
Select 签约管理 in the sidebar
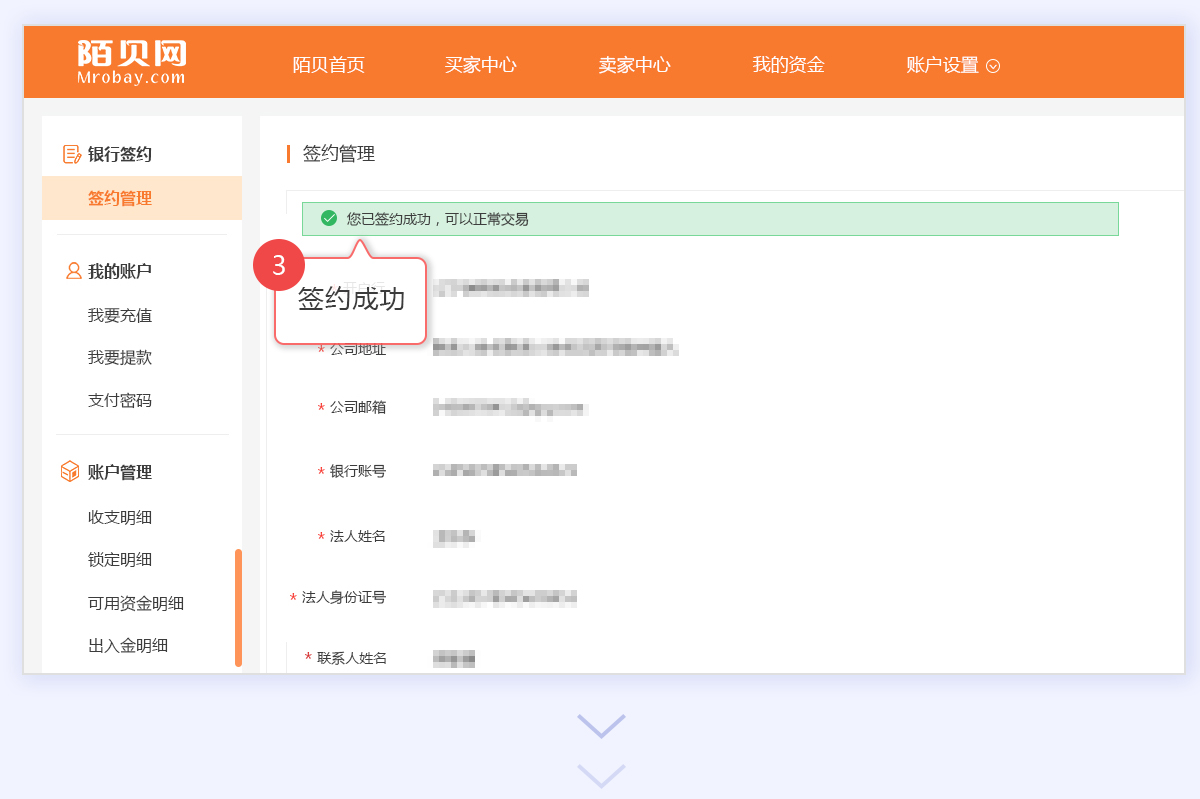[x=120, y=198]
